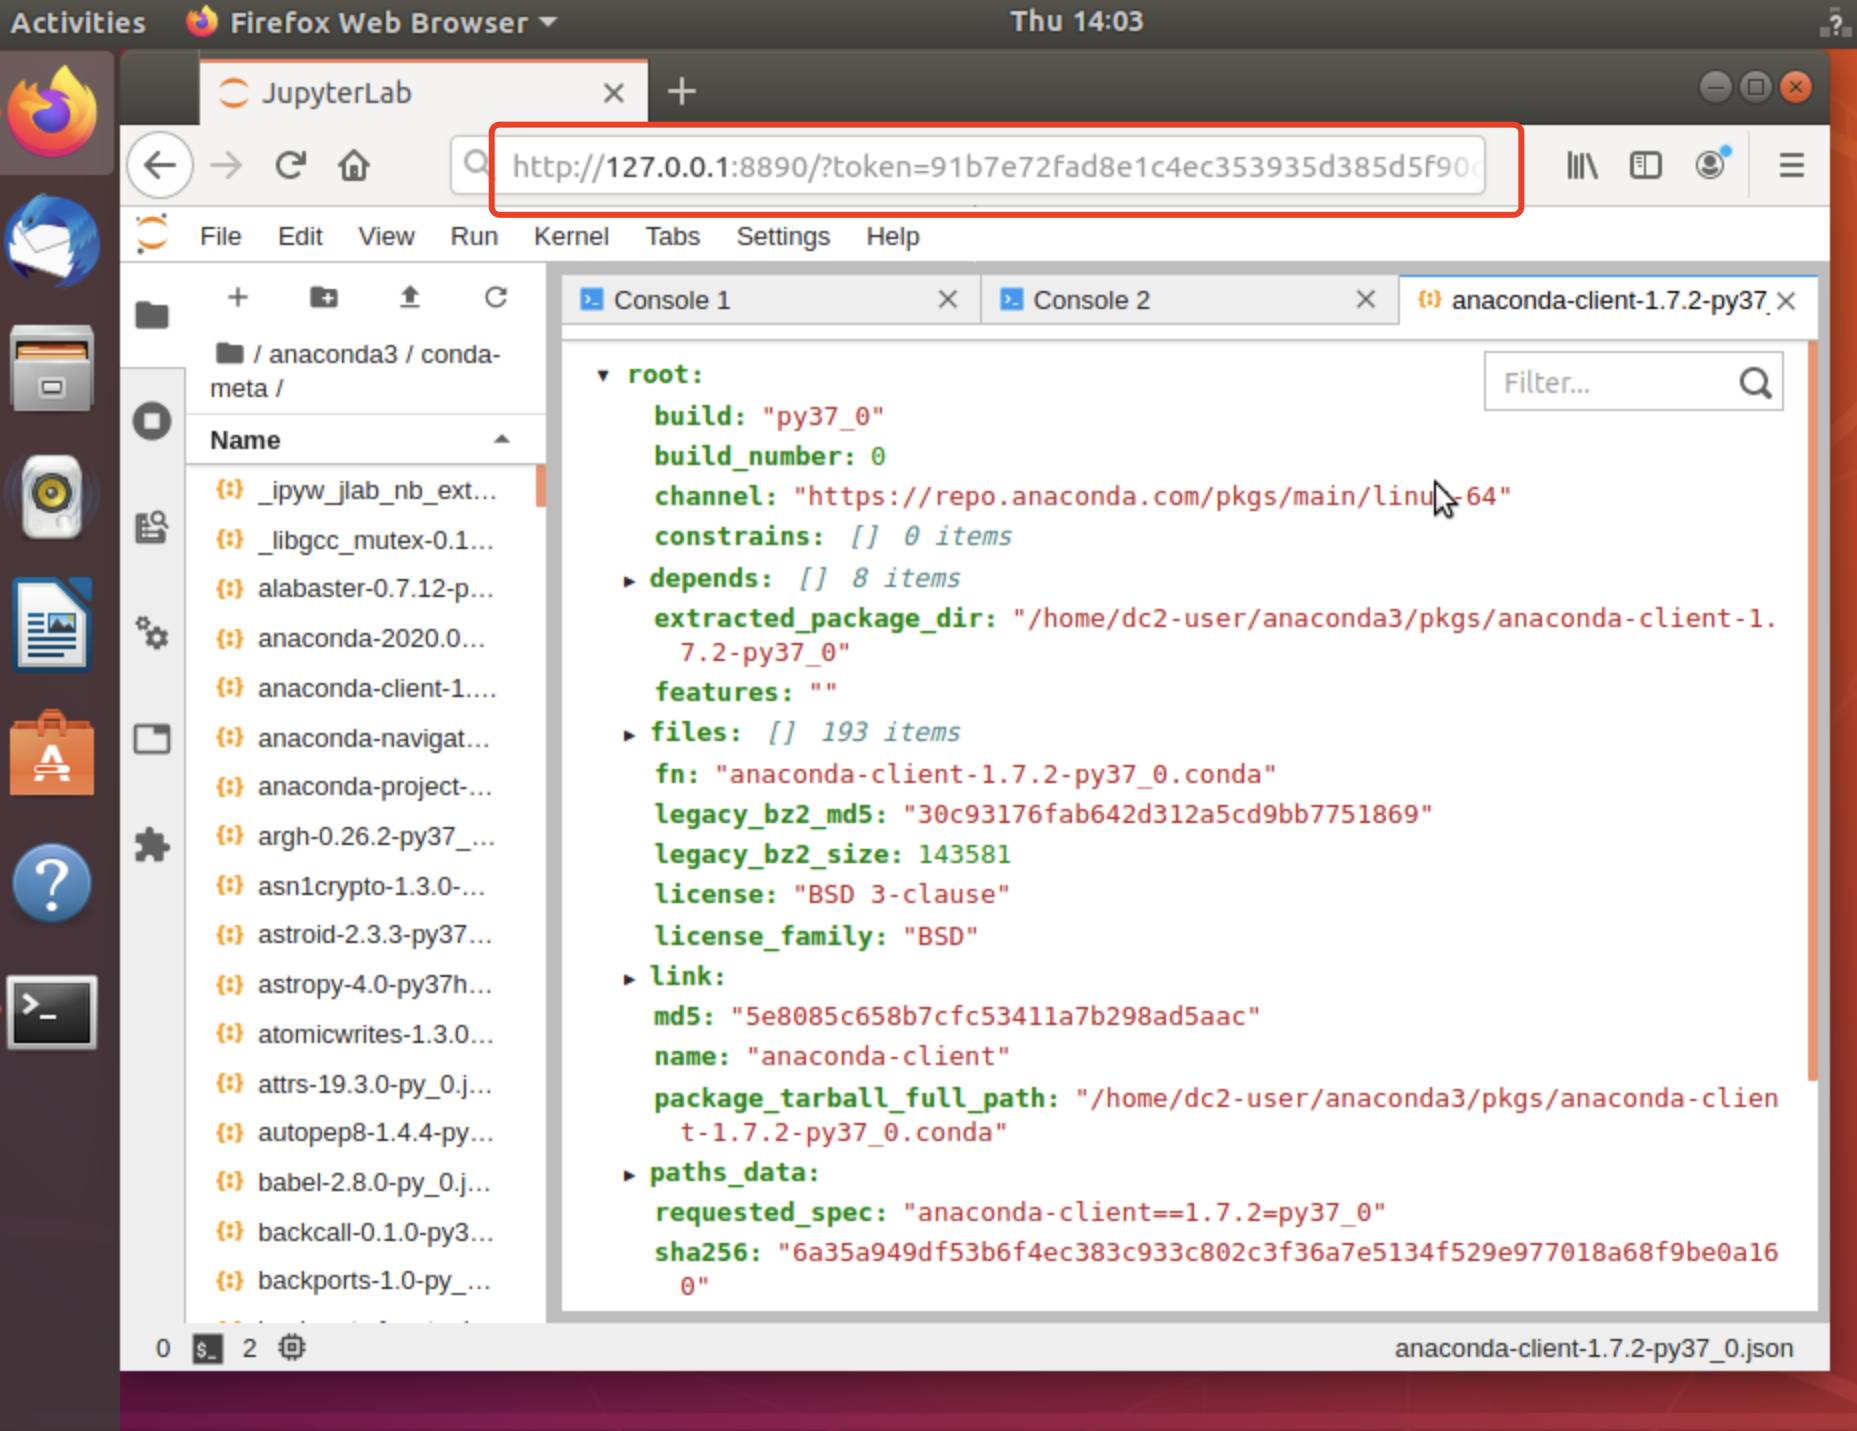Open Terminal from the dock

[x=53, y=1012]
